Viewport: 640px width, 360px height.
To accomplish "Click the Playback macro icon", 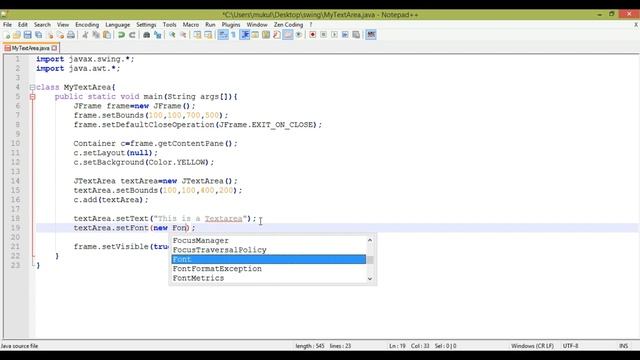I will pos(334,35).
